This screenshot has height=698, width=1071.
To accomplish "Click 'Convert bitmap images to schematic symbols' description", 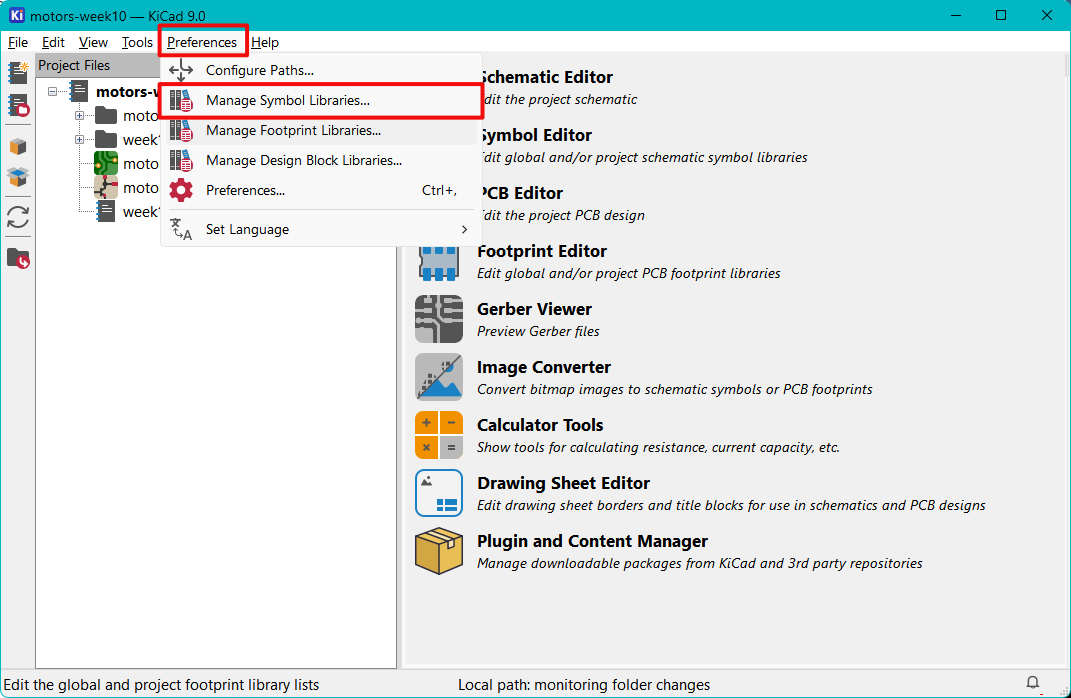I will click(674, 389).
